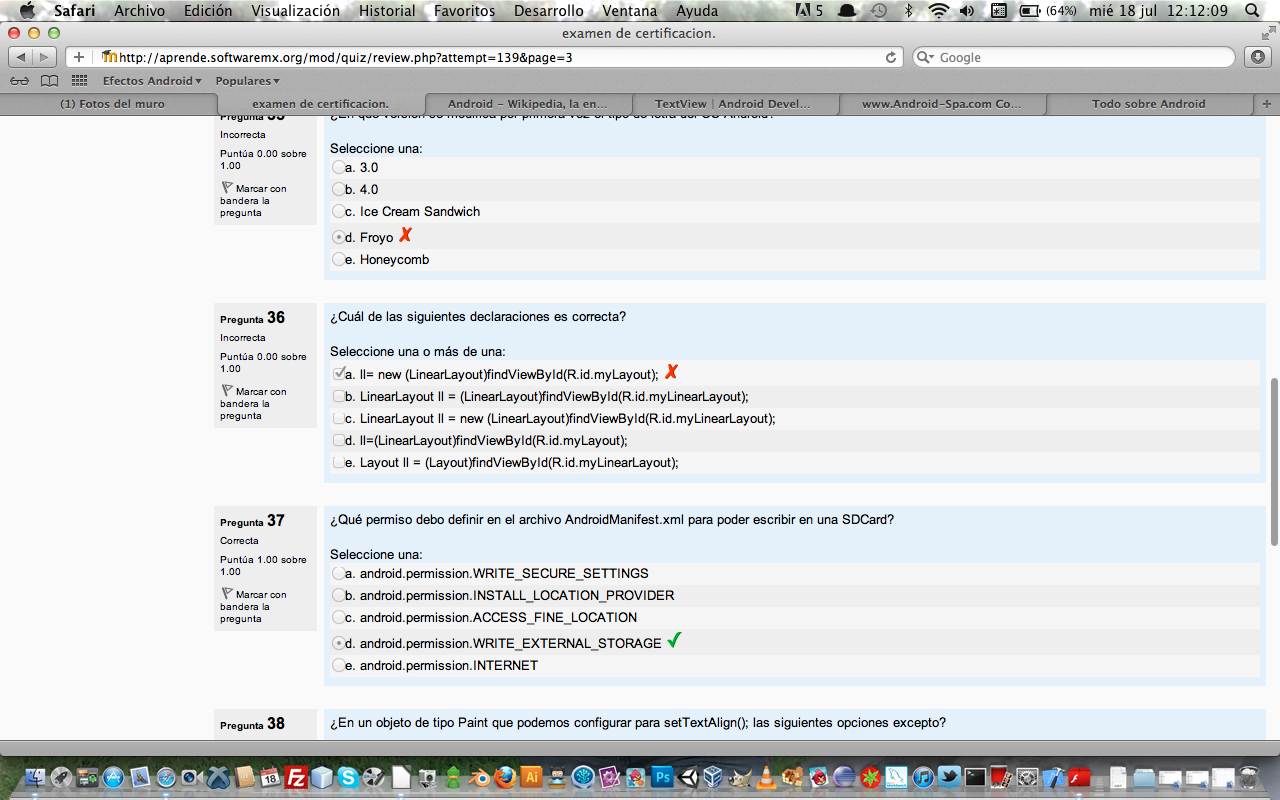This screenshot has width=1280, height=800.
Task: Open Adobe Illustrator from the Dock
Action: point(531,777)
